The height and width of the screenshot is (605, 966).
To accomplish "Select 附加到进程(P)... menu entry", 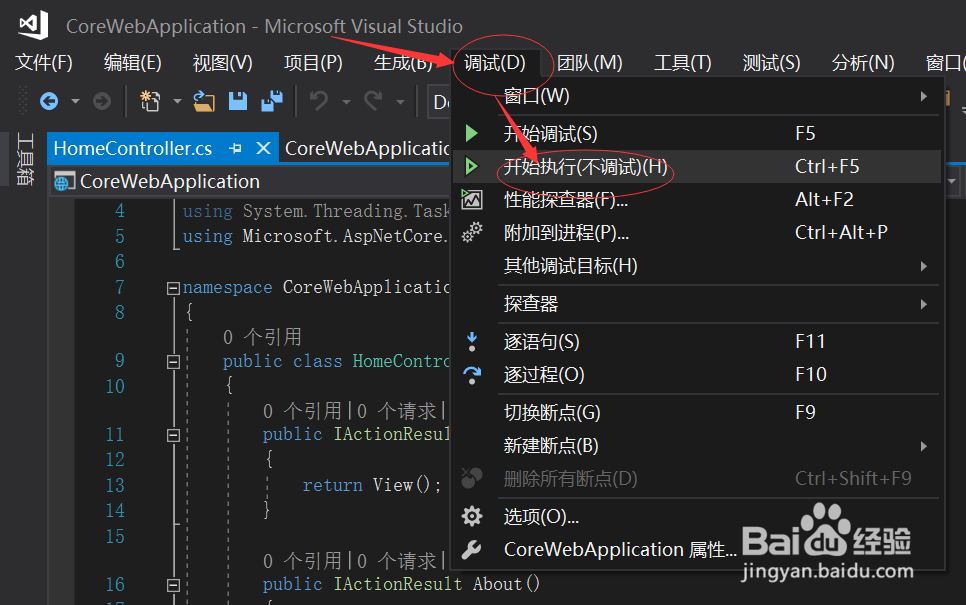I will point(697,233).
